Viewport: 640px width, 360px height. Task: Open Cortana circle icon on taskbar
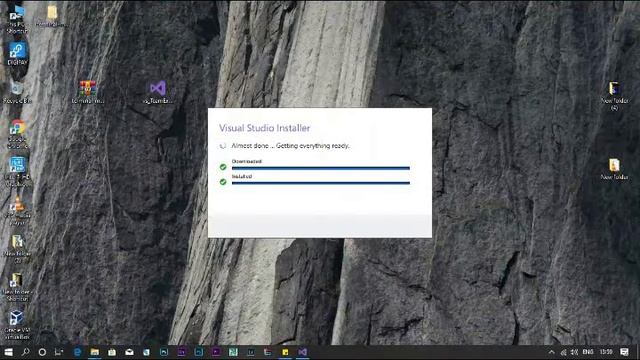pos(42,352)
